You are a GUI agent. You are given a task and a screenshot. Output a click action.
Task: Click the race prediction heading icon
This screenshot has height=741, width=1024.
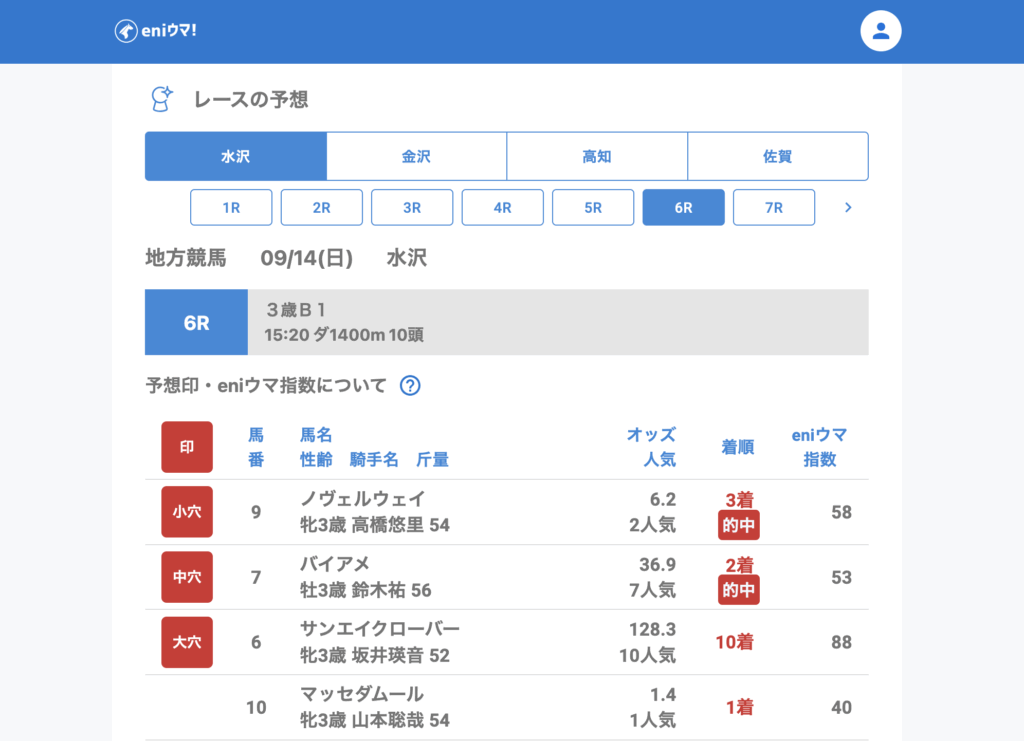click(x=161, y=99)
